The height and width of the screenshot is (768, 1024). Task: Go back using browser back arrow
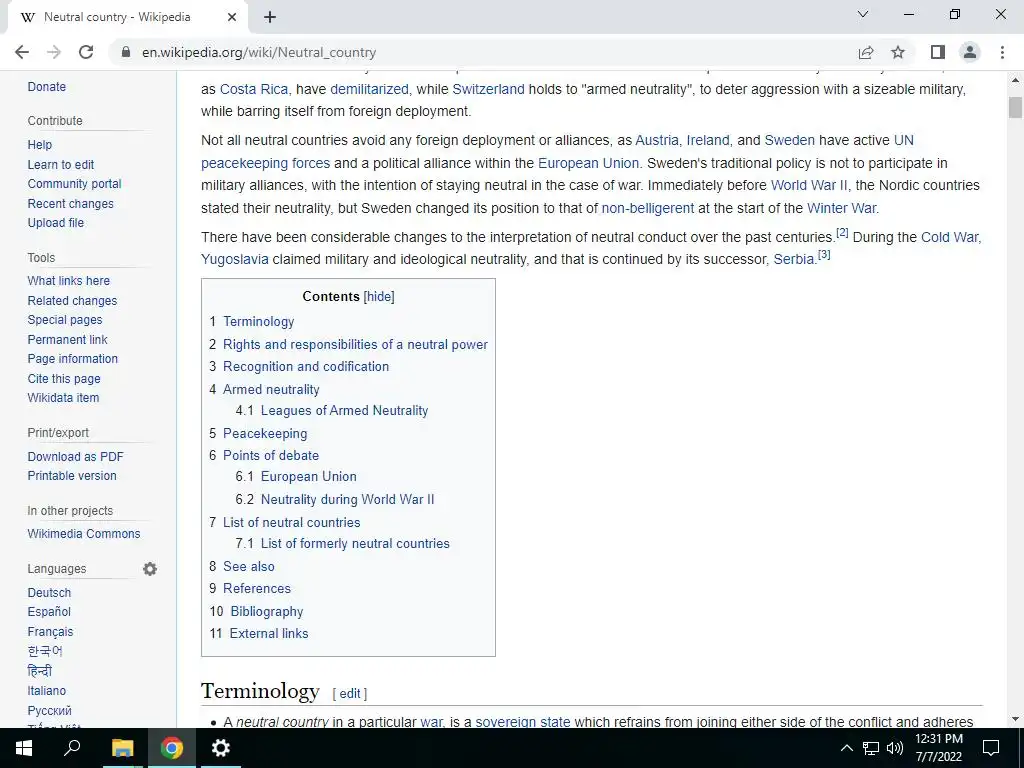tap(22, 52)
